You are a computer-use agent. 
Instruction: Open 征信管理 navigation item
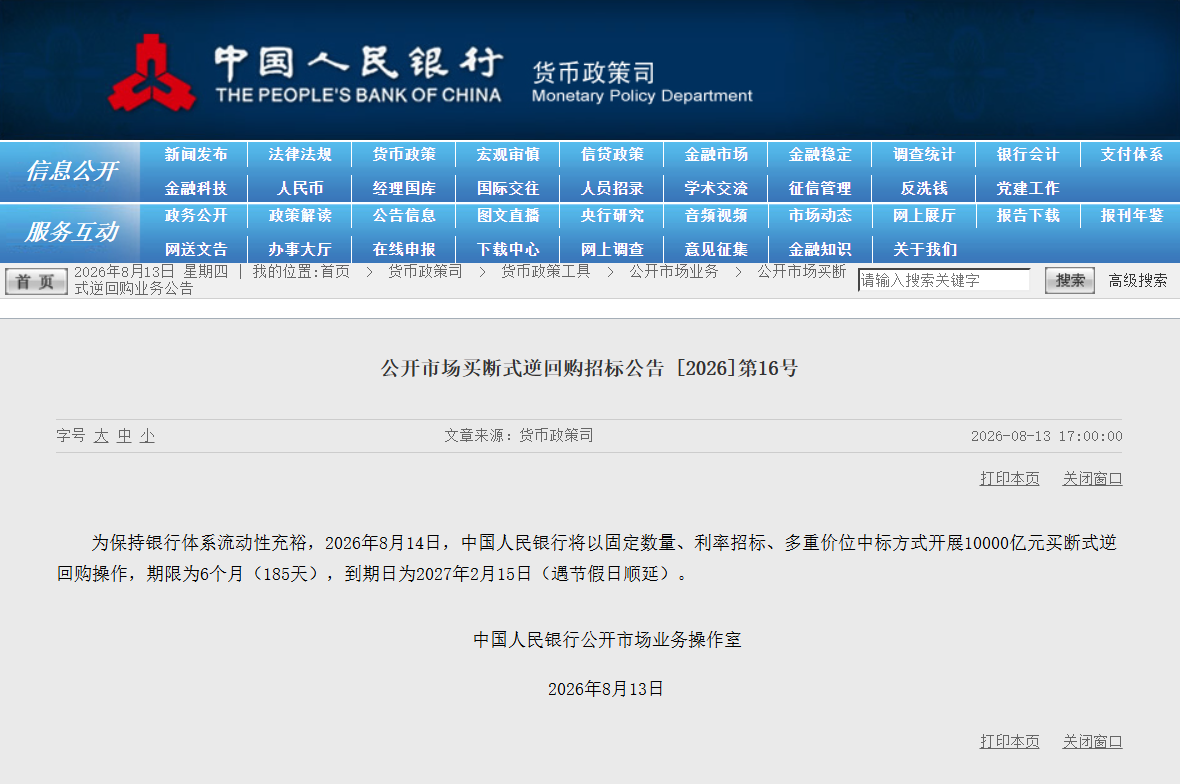[x=820, y=188]
